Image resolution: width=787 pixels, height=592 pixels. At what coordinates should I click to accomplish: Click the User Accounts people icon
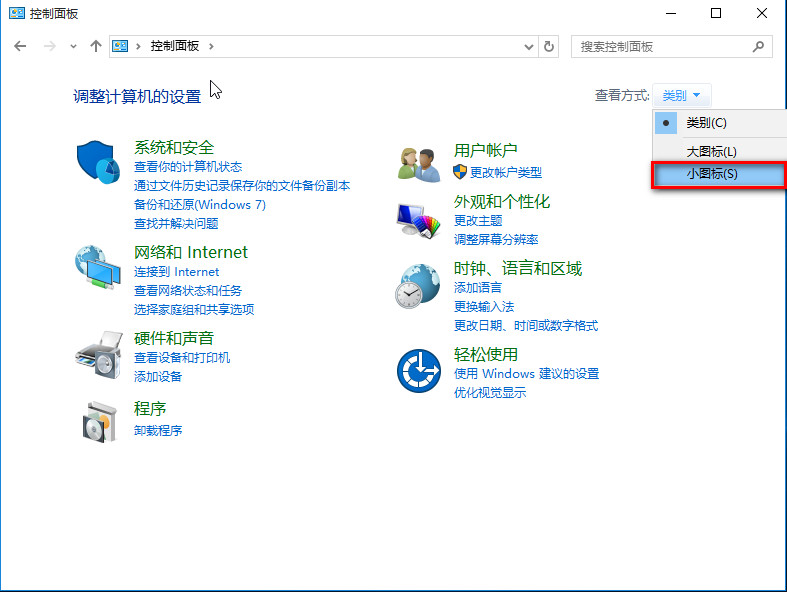pos(419,165)
